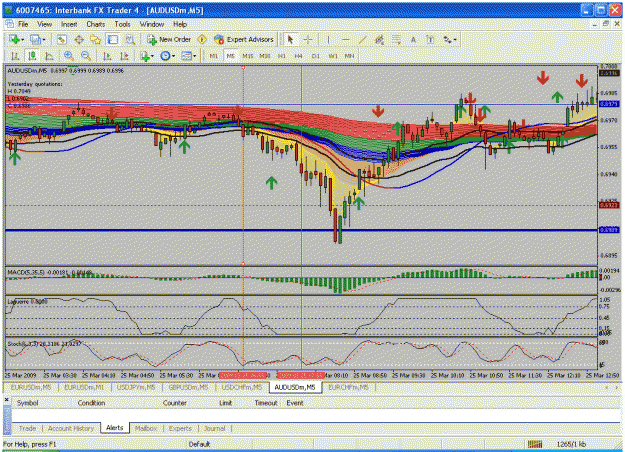
Task: Open the Periods clock icon
Action: 165,56
